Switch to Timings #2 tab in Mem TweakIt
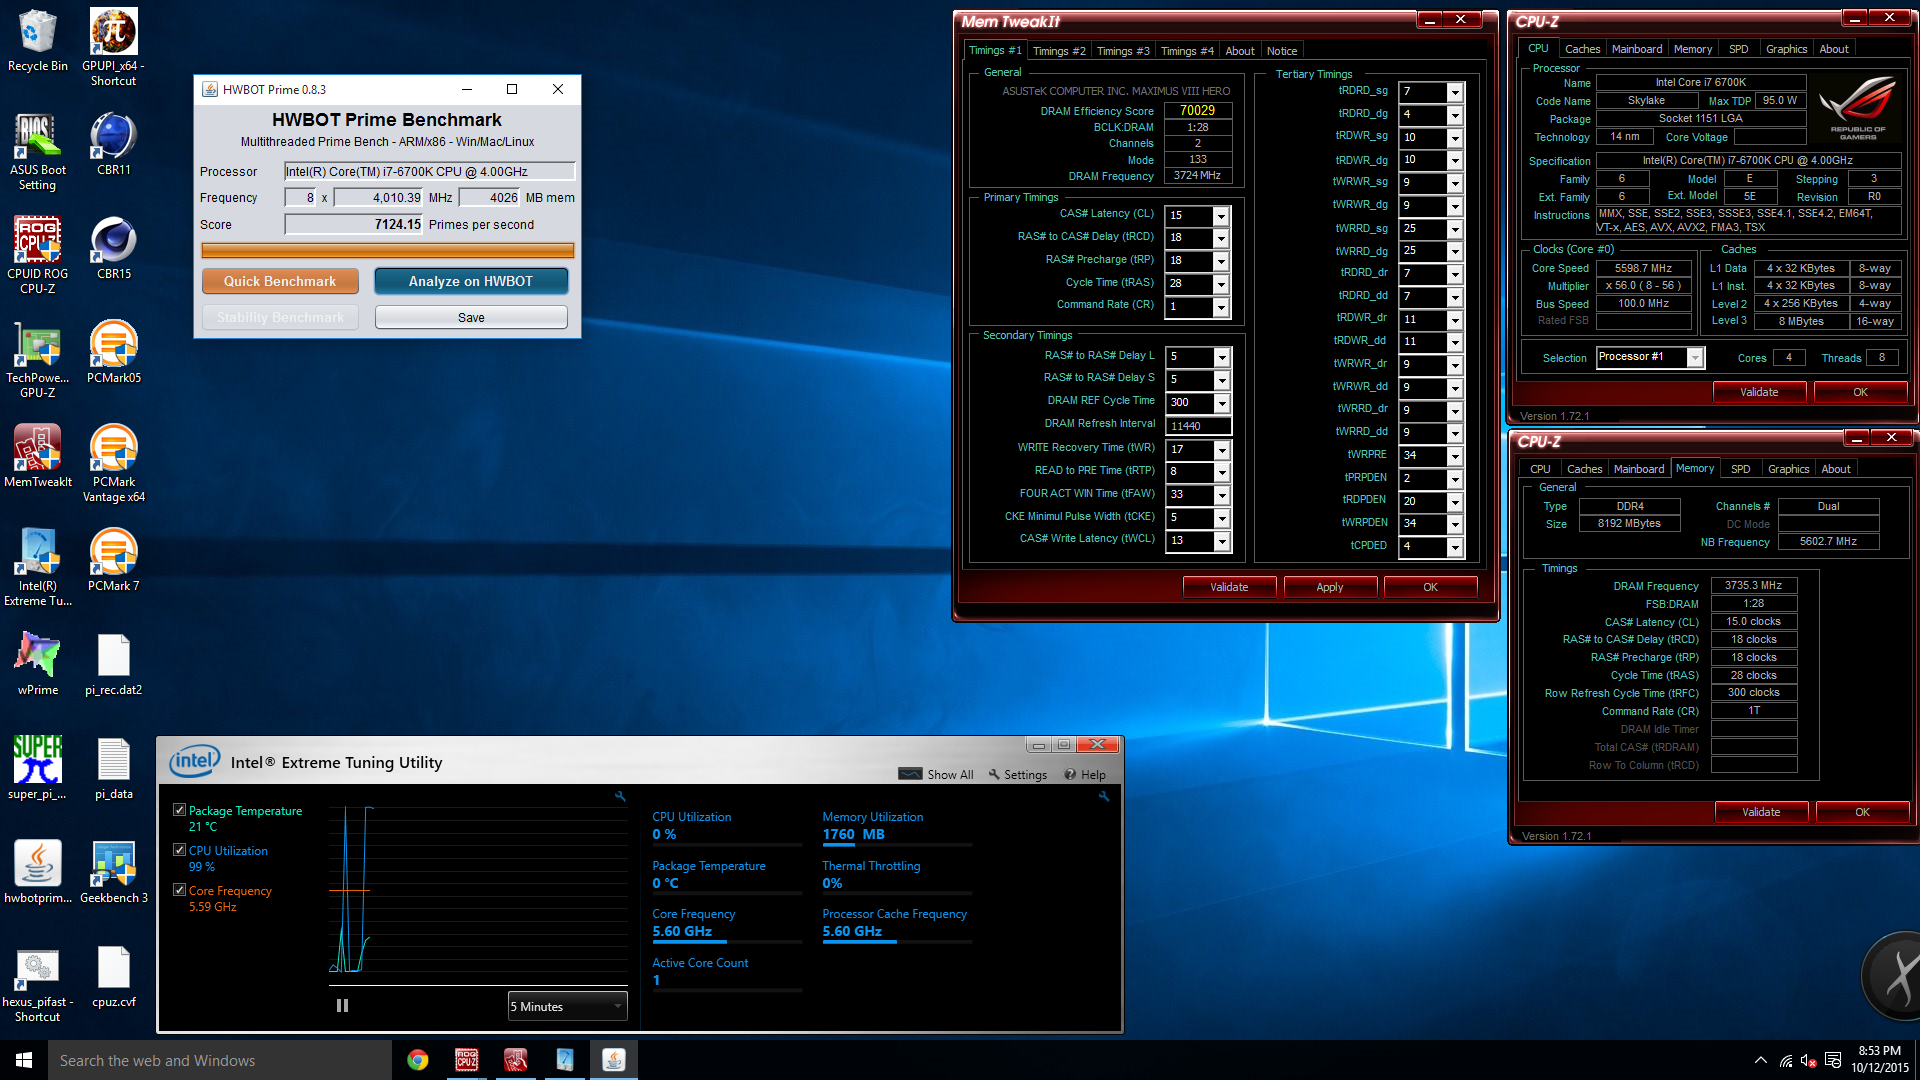Image resolution: width=1920 pixels, height=1080 pixels. point(1059,51)
